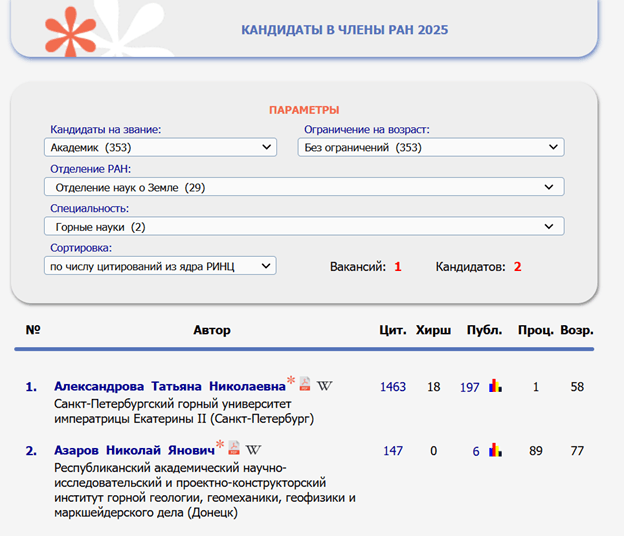Click citation count 147 for Азаров
The image size is (624, 536).
[x=393, y=451]
